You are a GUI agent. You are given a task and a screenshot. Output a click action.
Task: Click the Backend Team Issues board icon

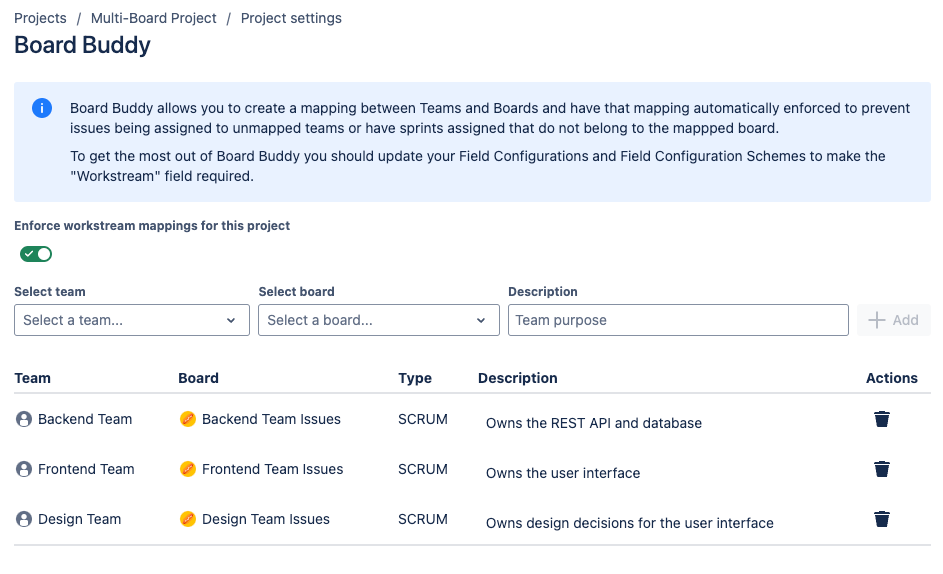(x=187, y=420)
